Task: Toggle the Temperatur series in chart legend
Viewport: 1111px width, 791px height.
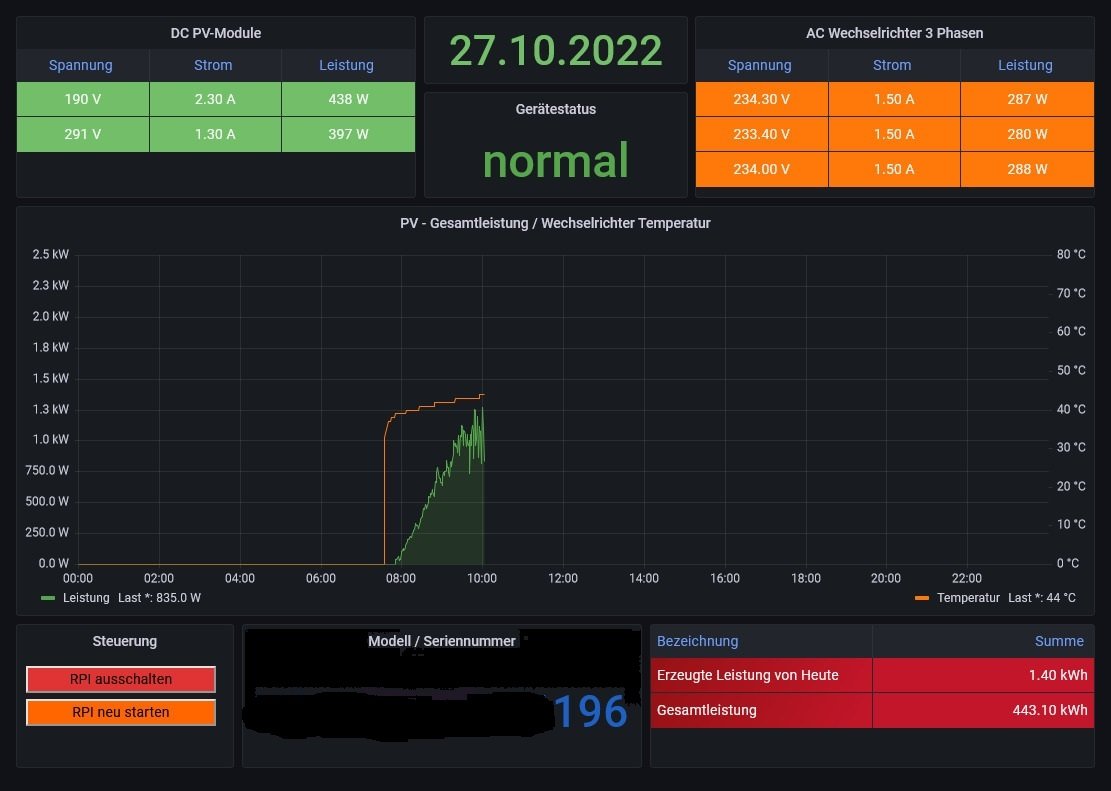Action: pyautogui.click(x=967, y=598)
